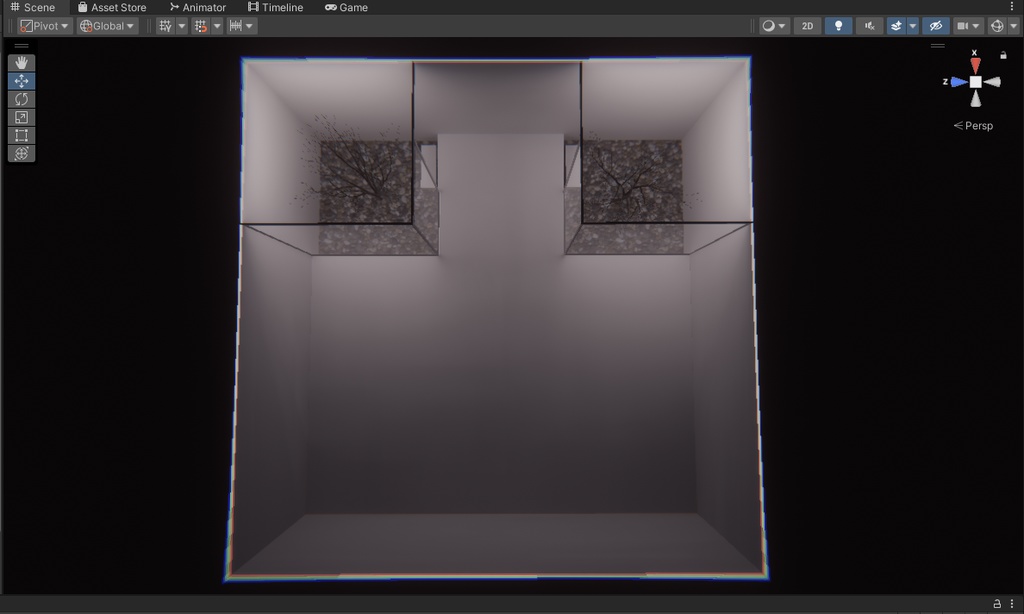Select the Move tool
This screenshot has height=614, width=1024.
pyautogui.click(x=21, y=81)
